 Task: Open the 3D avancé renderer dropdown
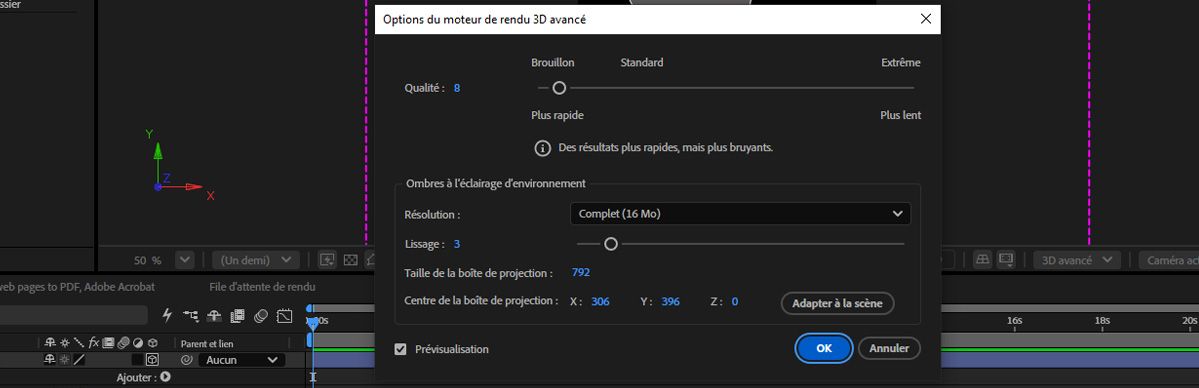tap(1077, 260)
